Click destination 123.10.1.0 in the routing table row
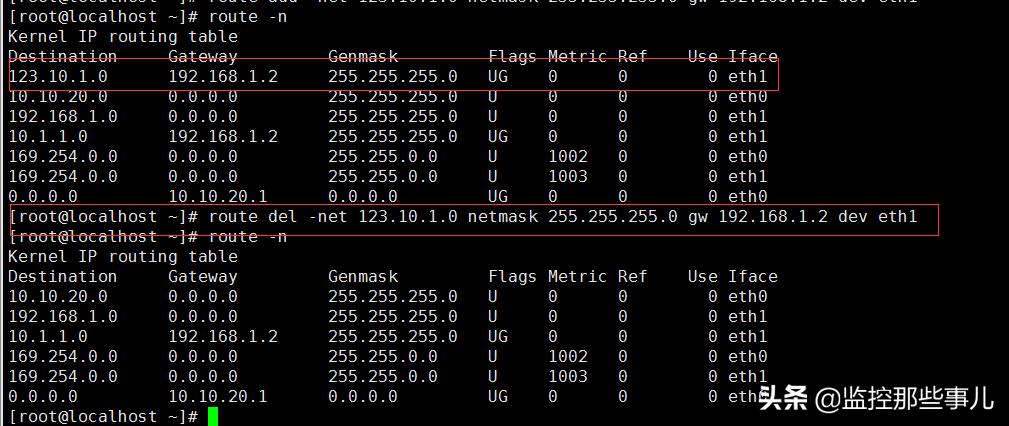Viewport: 1009px width, 426px height. pyautogui.click(x=58, y=77)
